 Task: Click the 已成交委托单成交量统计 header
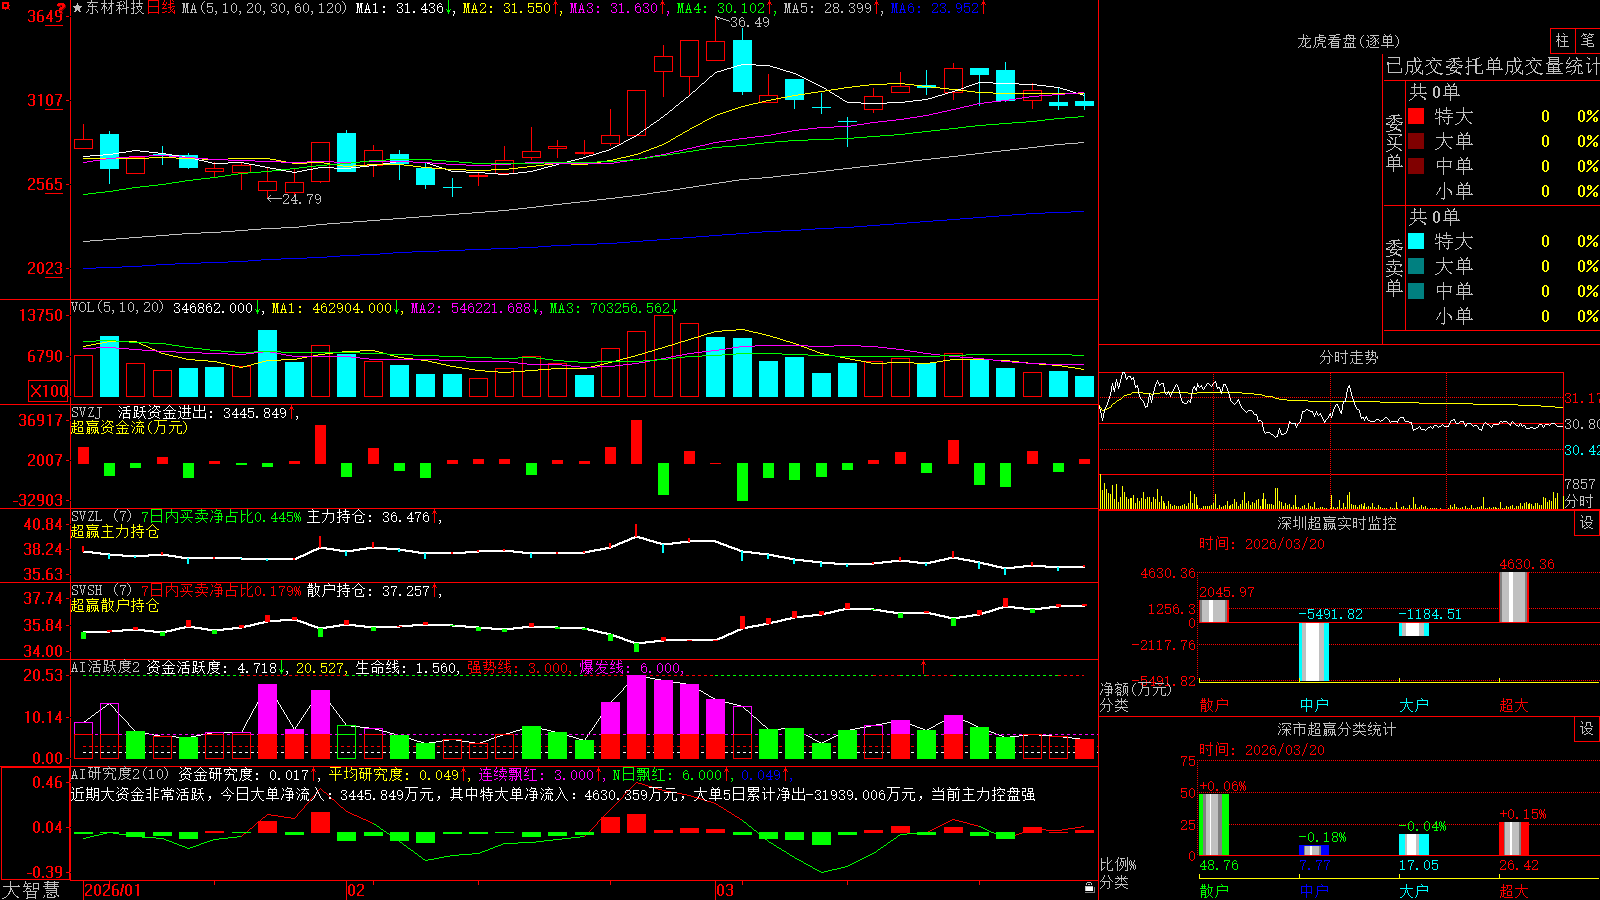click(1492, 67)
